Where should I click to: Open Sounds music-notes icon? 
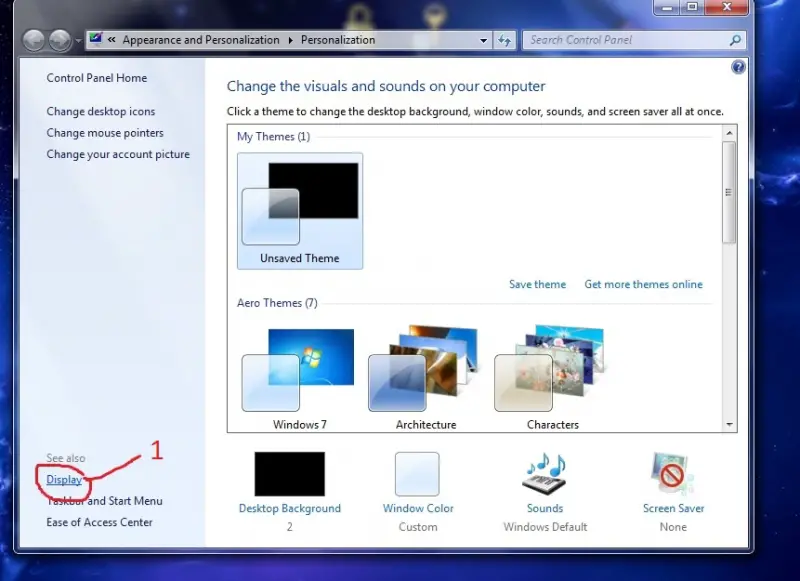[545, 474]
